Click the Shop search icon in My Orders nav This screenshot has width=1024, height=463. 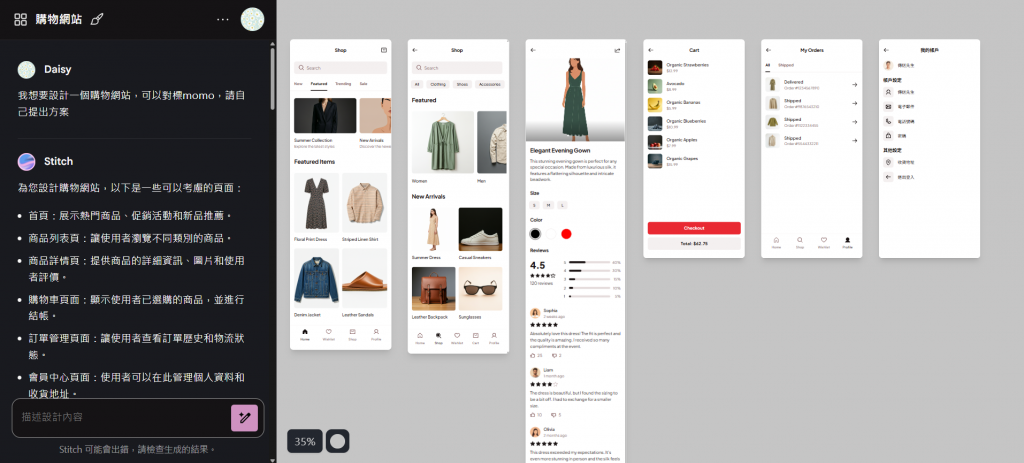click(800, 242)
